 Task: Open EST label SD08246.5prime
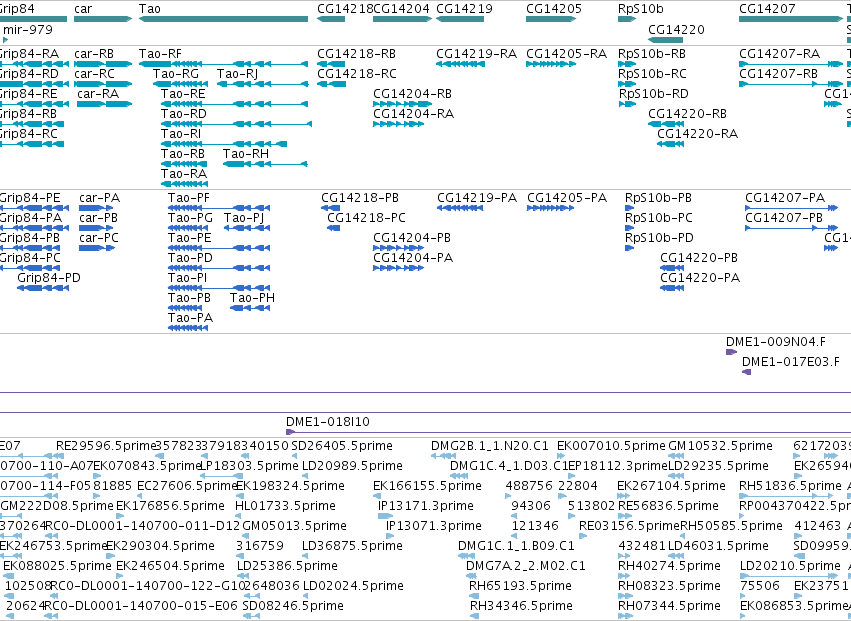point(293,605)
